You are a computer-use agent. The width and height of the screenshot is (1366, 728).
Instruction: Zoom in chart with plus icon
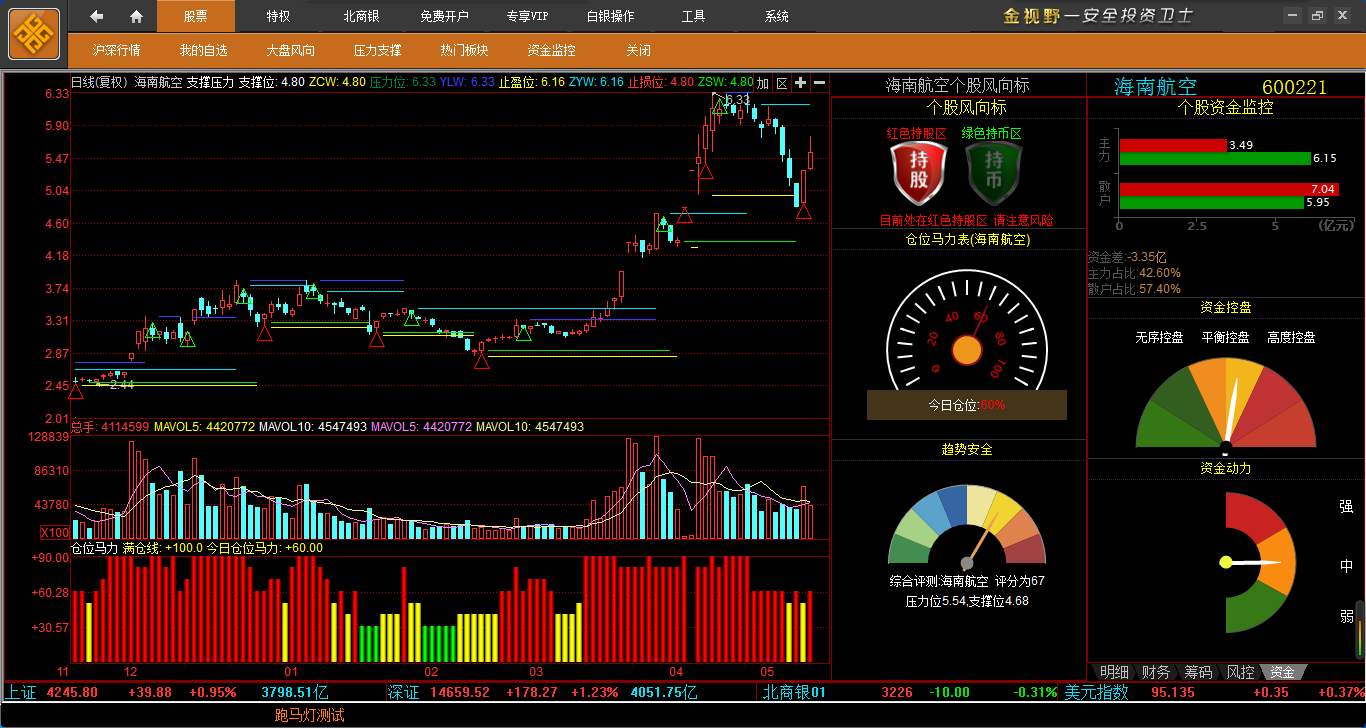click(800, 83)
